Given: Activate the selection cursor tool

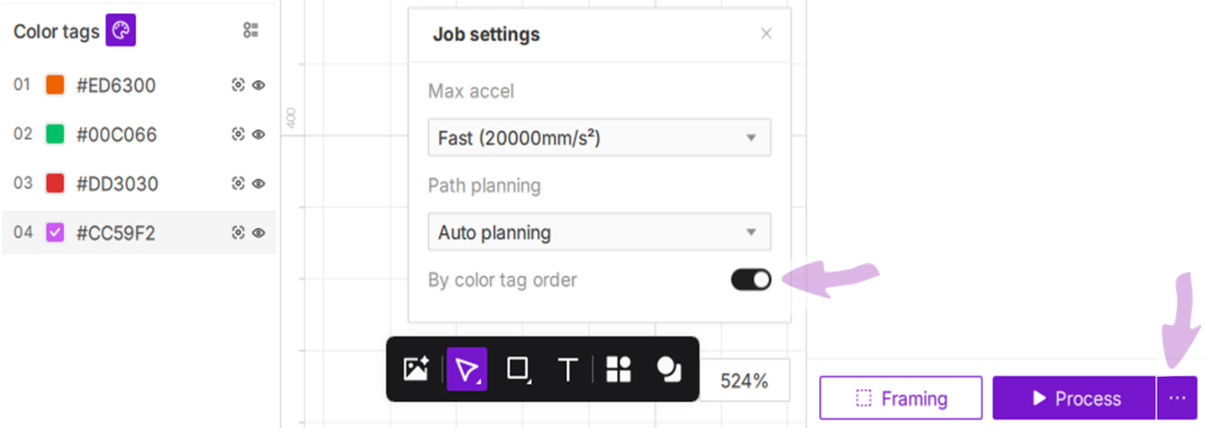Looking at the screenshot, I should coord(467,369).
